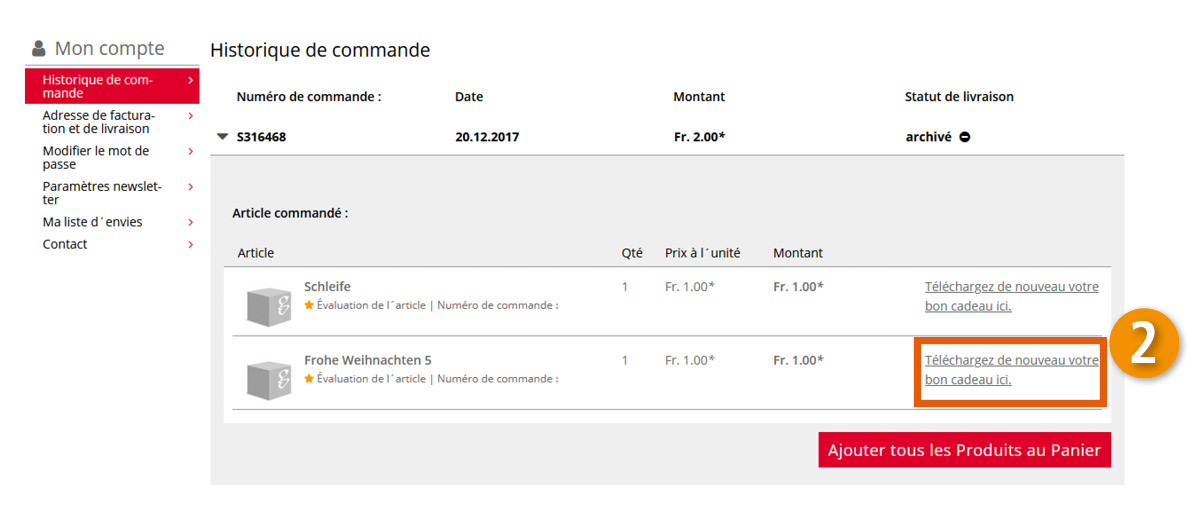The height and width of the screenshot is (521, 1202).
Task: Click the Schleife article name
Action: pos(327,287)
